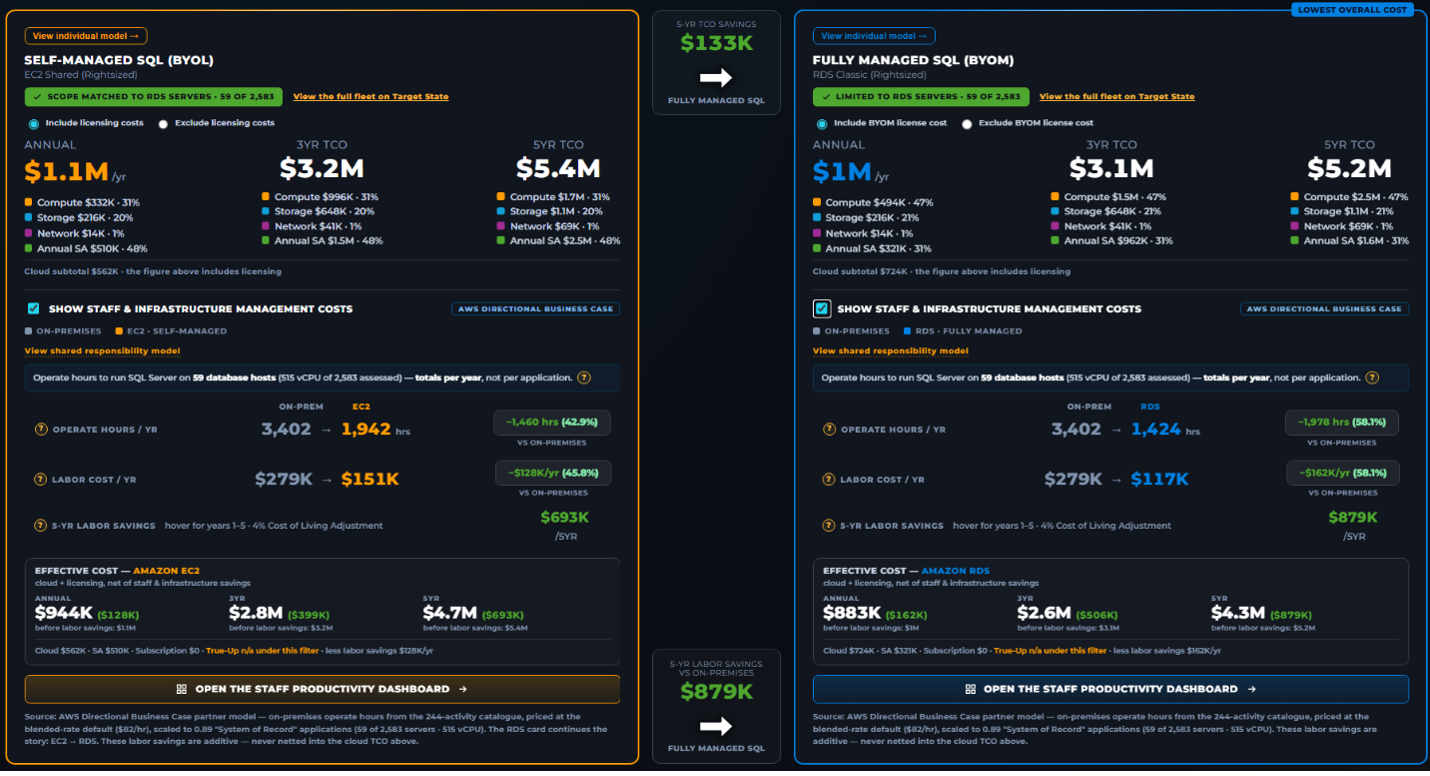Screen dimensions: 1430x776
Task: Click help icon beside Operate Hours in RDS card
Action: (829, 429)
